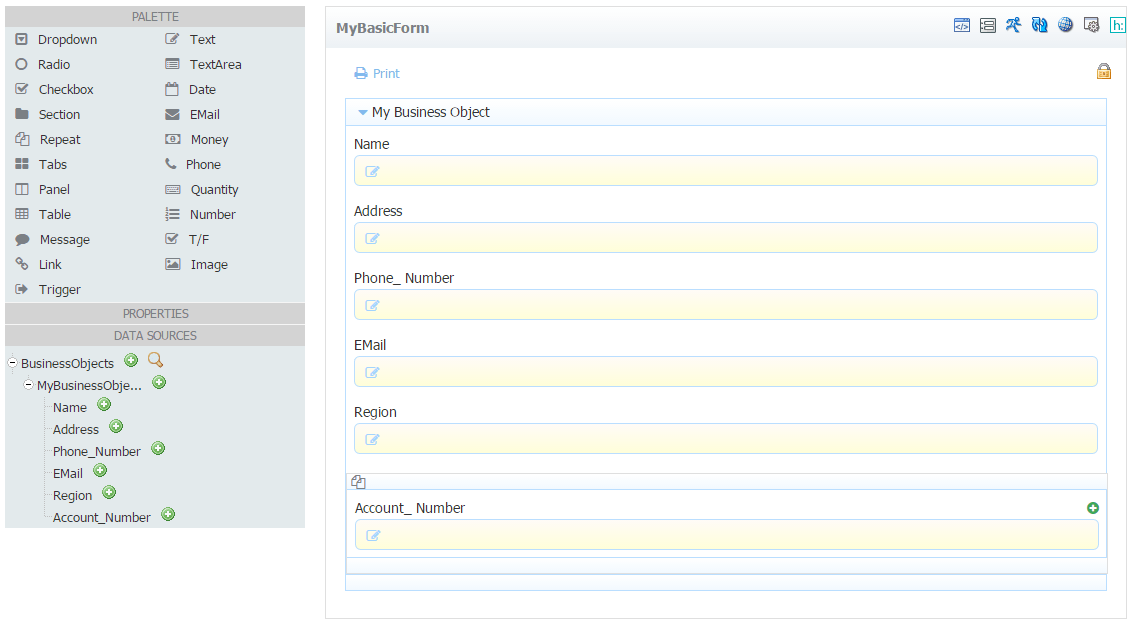Select Phone_Number item in data sources tree

tap(96, 451)
